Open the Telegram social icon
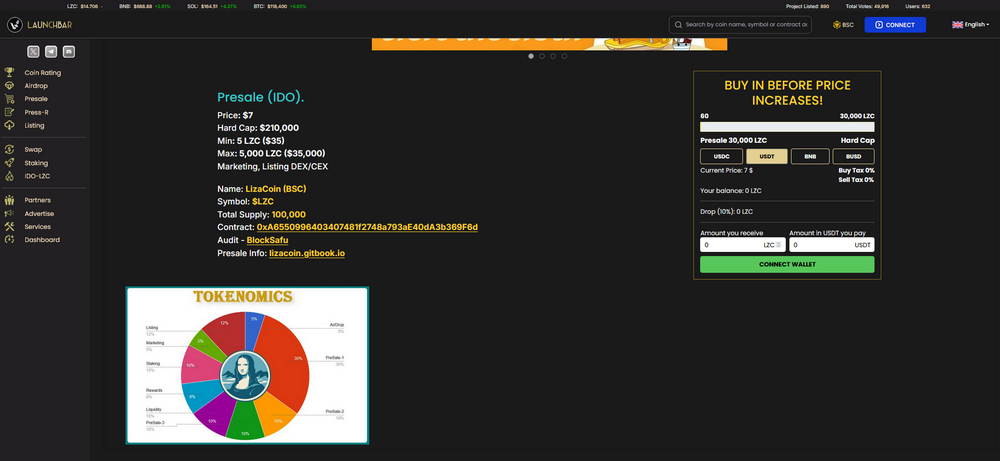1000x461 pixels. pos(51,51)
